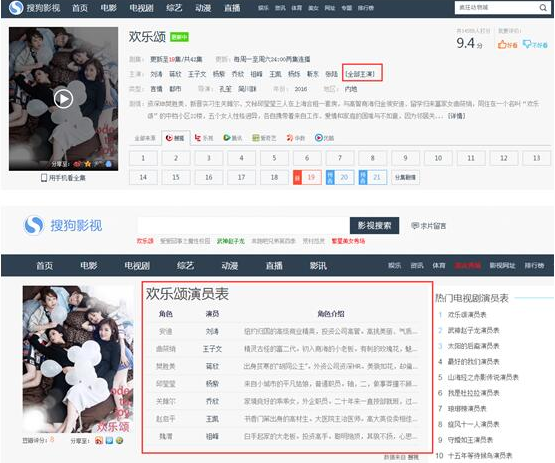Image resolution: width=555 pixels, height=463 pixels.
Task: Open the [全部主演] link
Action: click(x=360, y=74)
